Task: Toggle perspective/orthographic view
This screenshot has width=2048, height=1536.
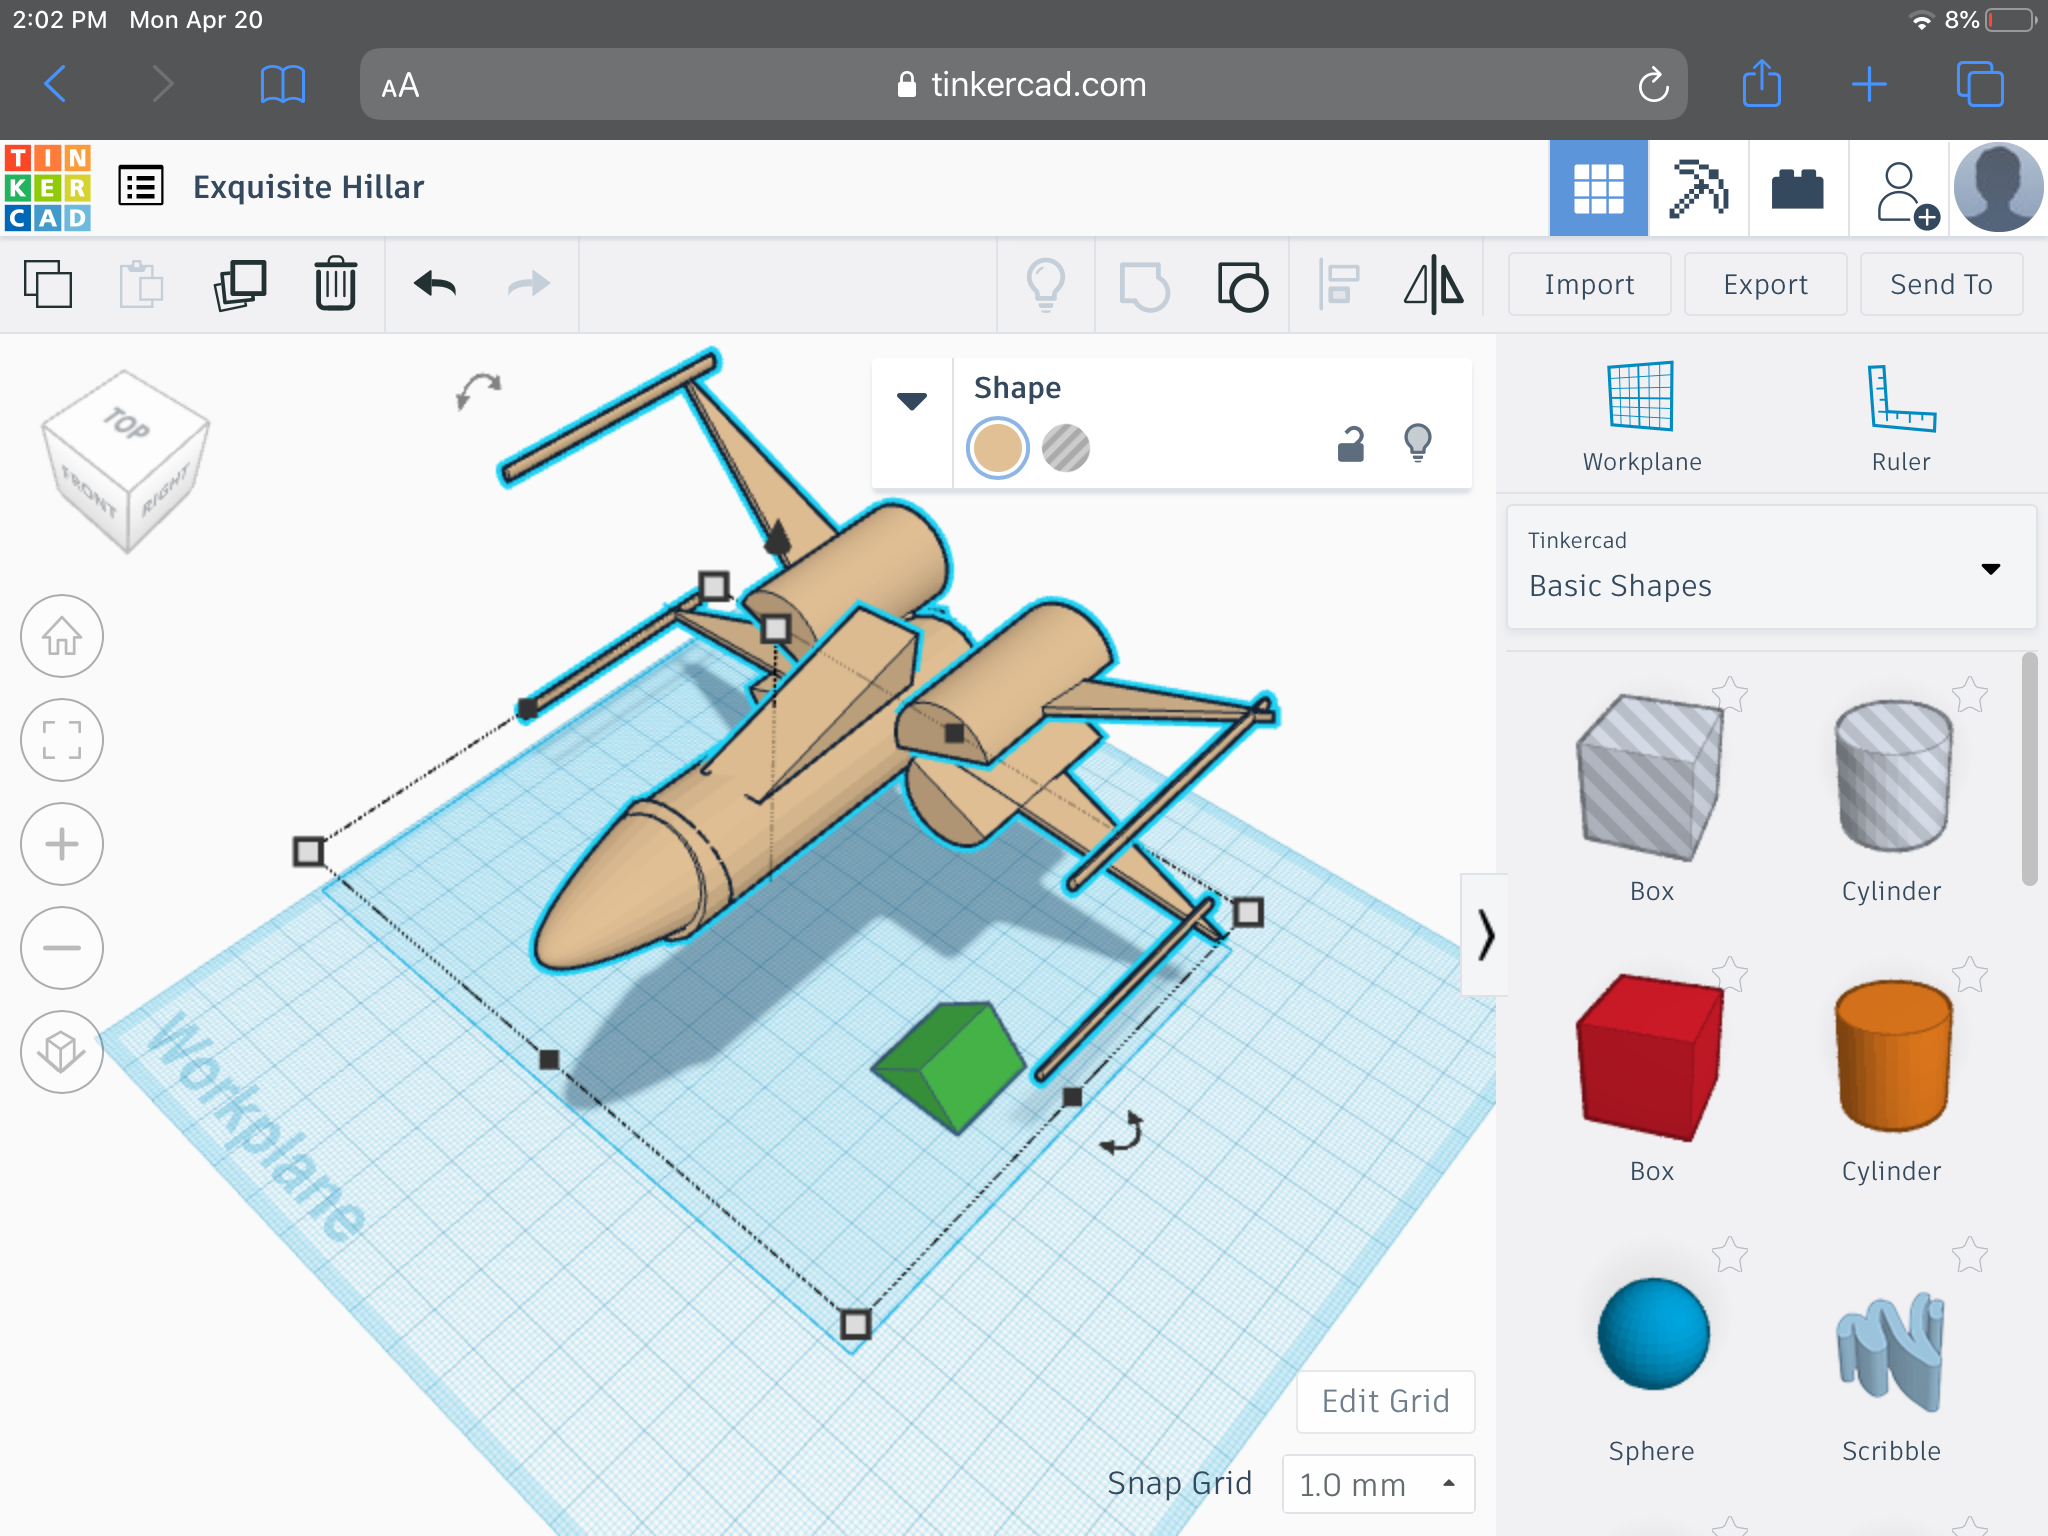Action: 62,1052
